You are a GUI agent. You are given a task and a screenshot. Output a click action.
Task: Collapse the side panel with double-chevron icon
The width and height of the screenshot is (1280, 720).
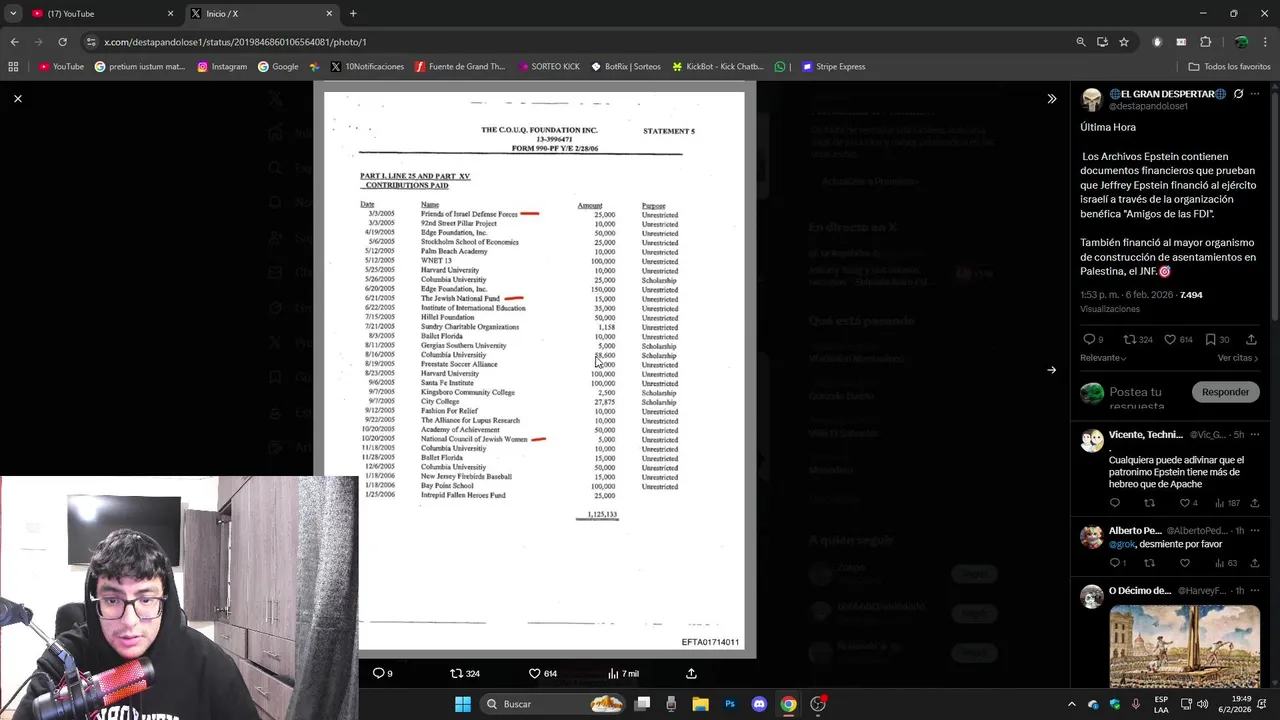[x=1051, y=98]
